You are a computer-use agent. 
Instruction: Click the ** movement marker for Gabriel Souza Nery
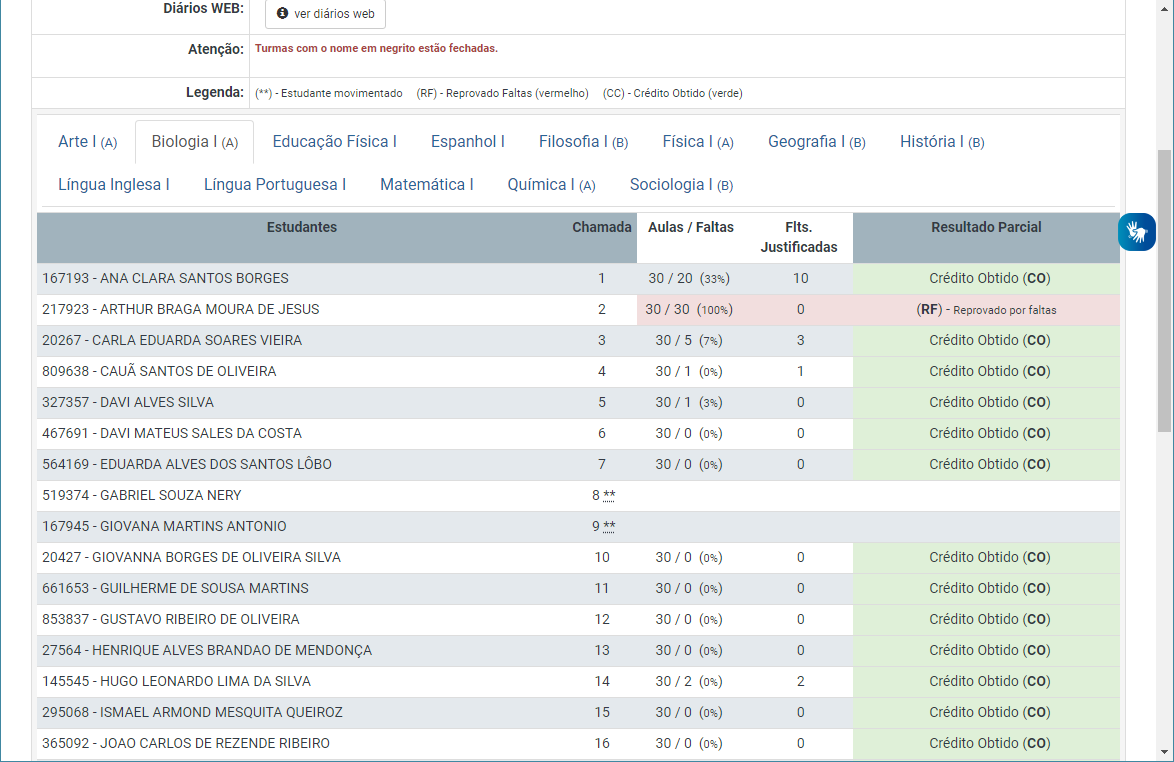[609, 496]
